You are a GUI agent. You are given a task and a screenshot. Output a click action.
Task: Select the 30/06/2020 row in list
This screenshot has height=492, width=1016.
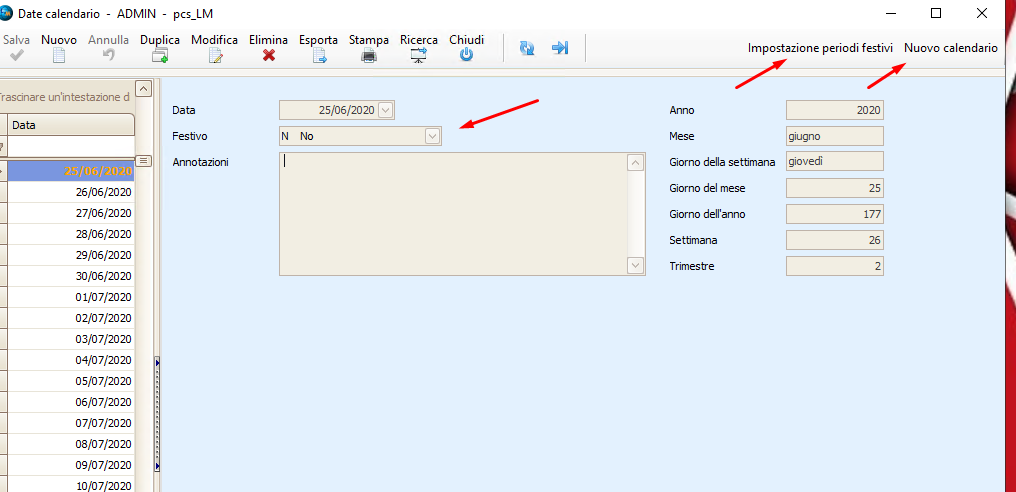click(70, 276)
